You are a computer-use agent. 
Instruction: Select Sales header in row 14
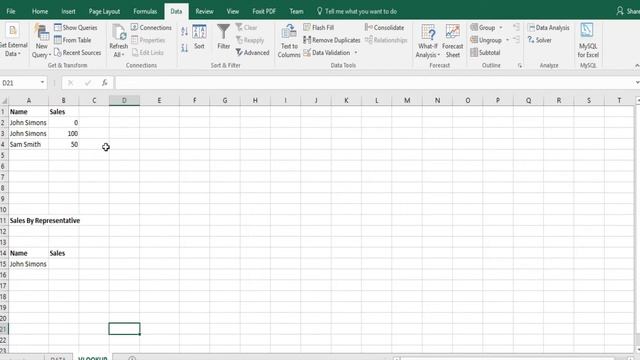(64, 253)
